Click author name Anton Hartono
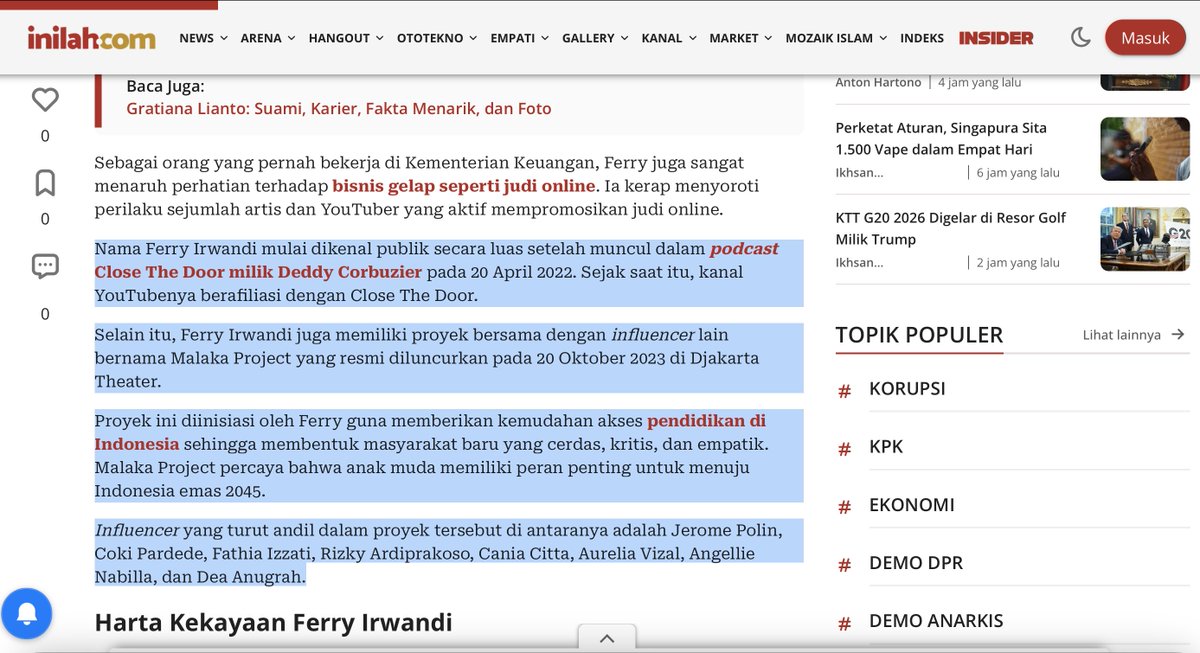1200x653 pixels. pyautogui.click(x=878, y=82)
